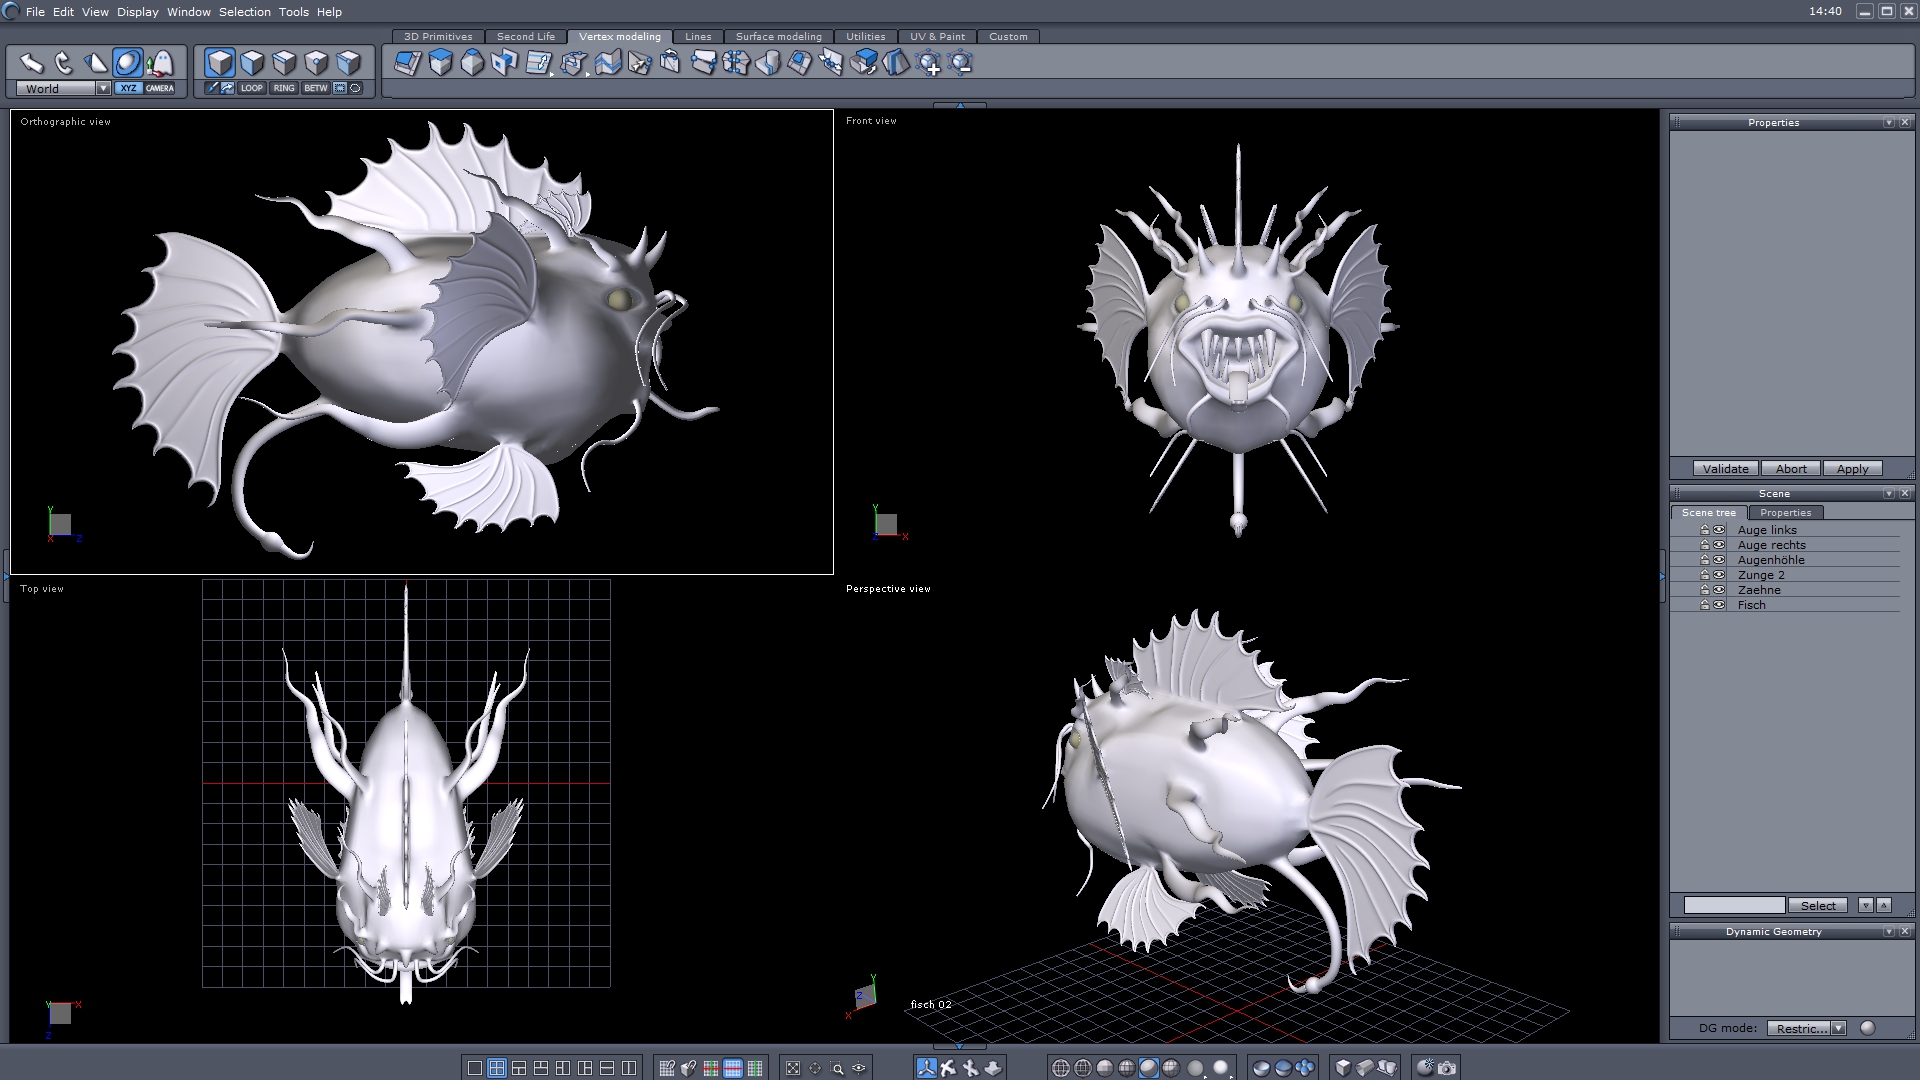Select the single-view layout icon
Image resolution: width=1920 pixels, height=1080 pixels.
(x=475, y=1068)
